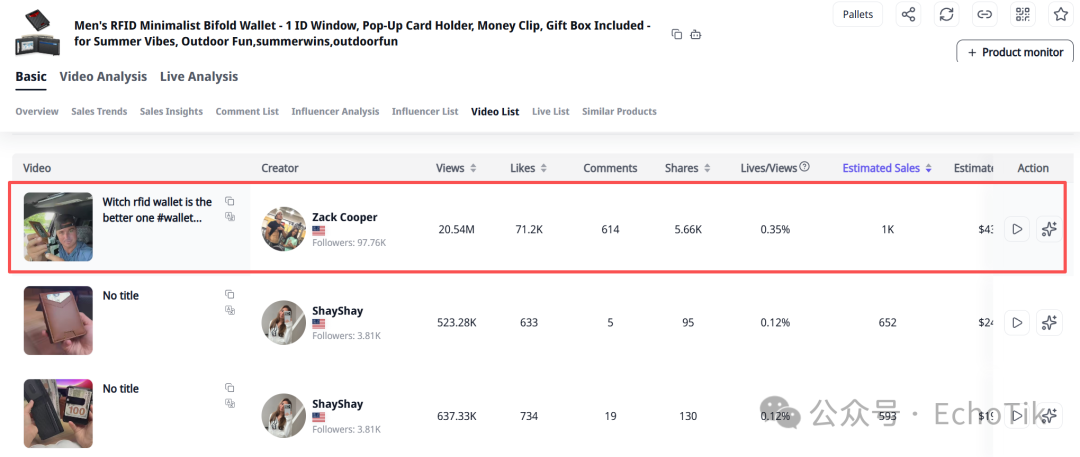Click the refresh icon in top toolbar
Image resolution: width=1080 pixels, height=457 pixels.
pyautogui.click(x=946, y=14)
